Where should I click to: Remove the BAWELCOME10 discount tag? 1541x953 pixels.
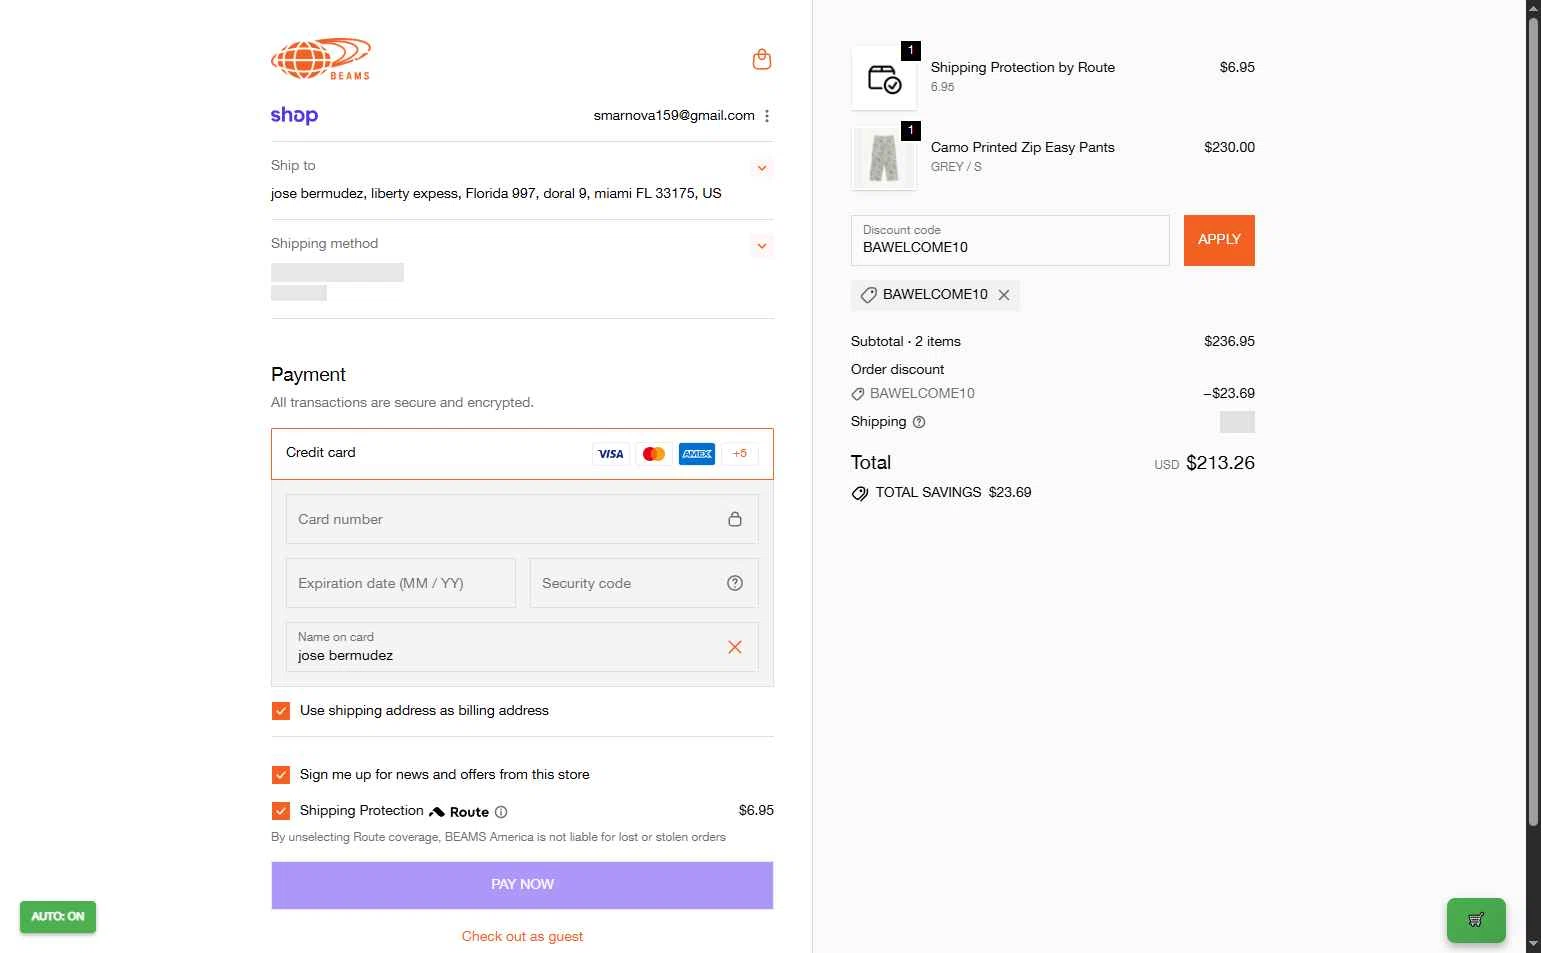[1004, 295]
